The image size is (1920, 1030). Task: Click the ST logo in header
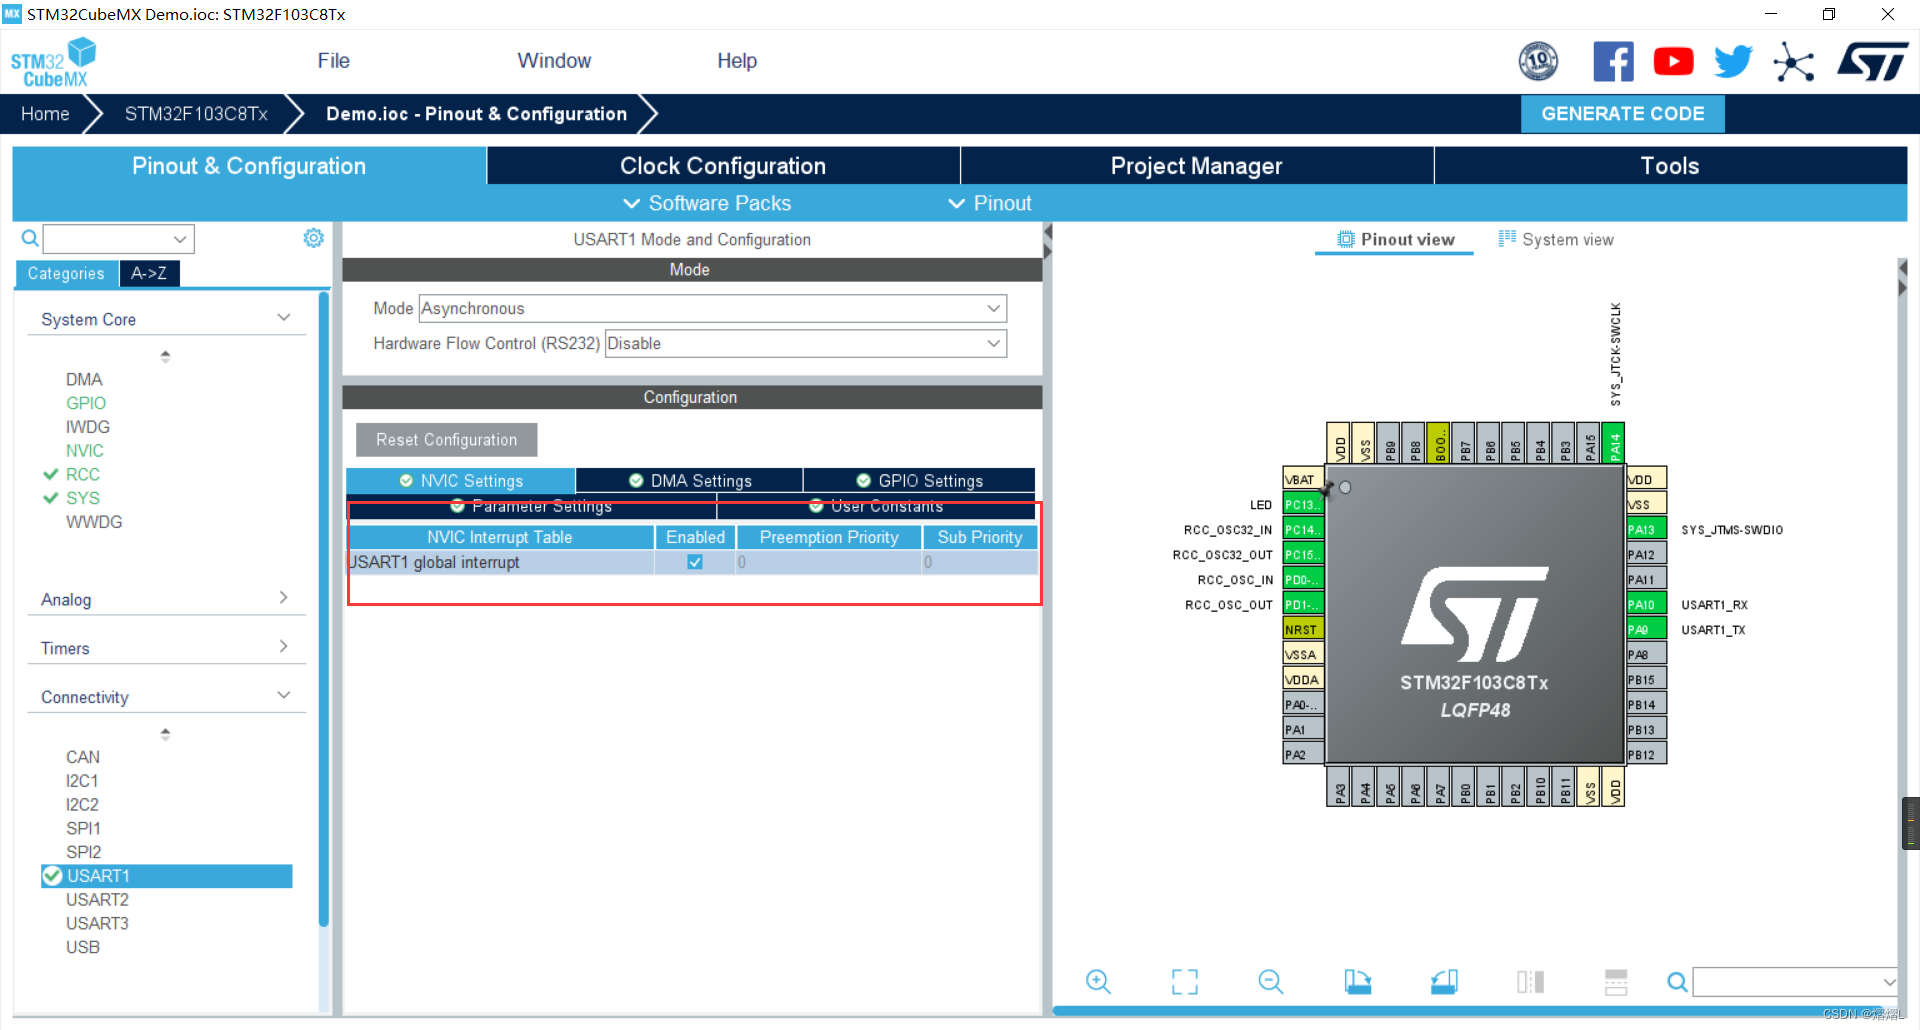pyautogui.click(x=1873, y=62)
